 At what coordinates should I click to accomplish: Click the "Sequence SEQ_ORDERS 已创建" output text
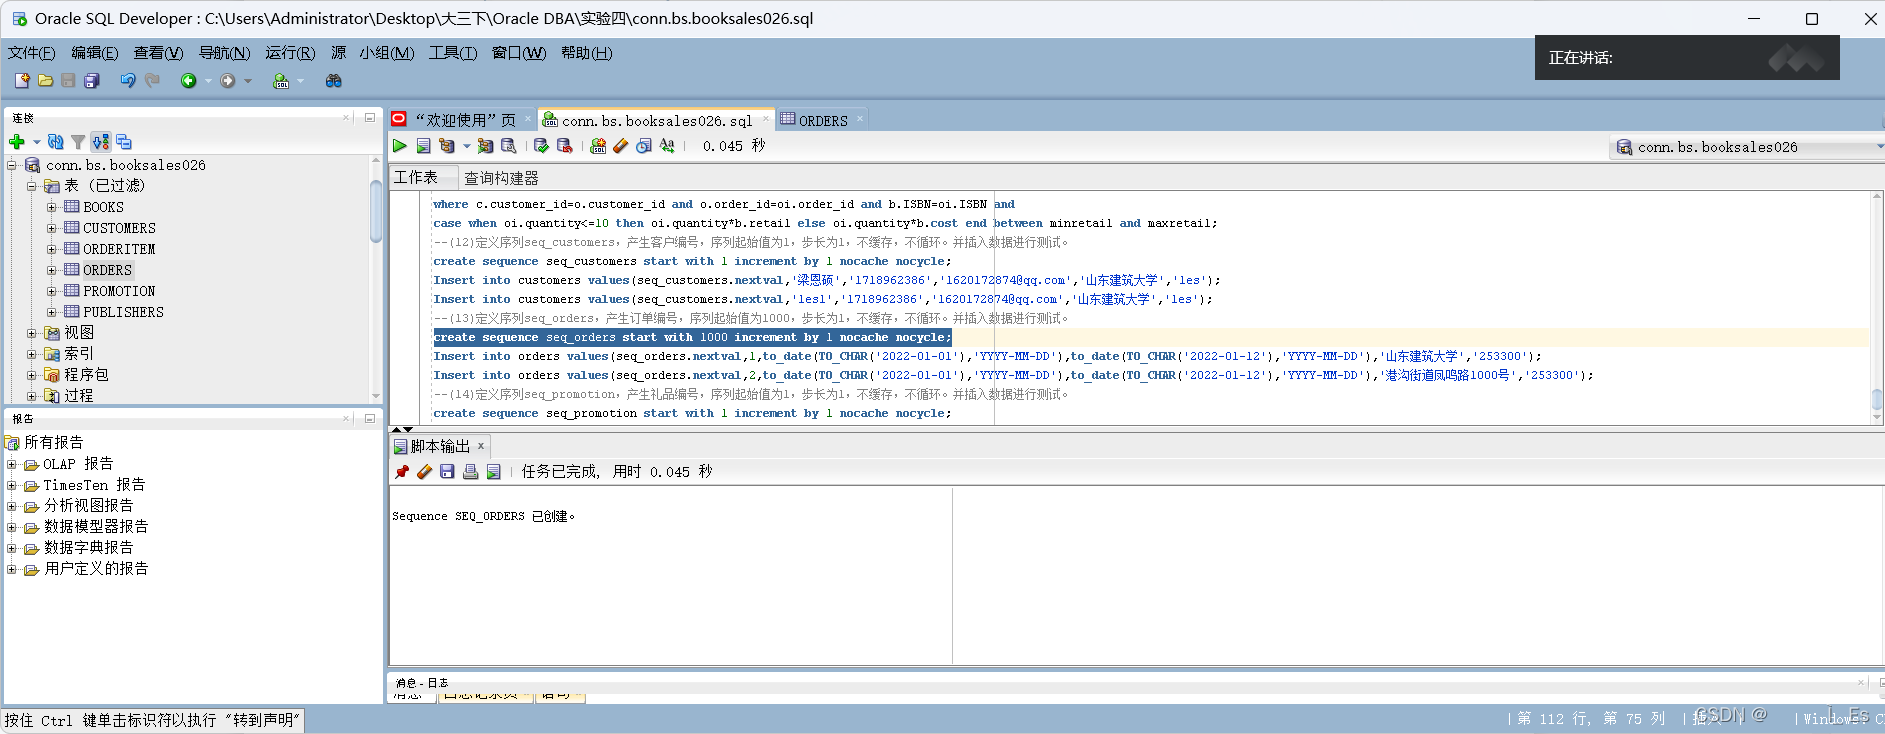[x=483, y=516]
